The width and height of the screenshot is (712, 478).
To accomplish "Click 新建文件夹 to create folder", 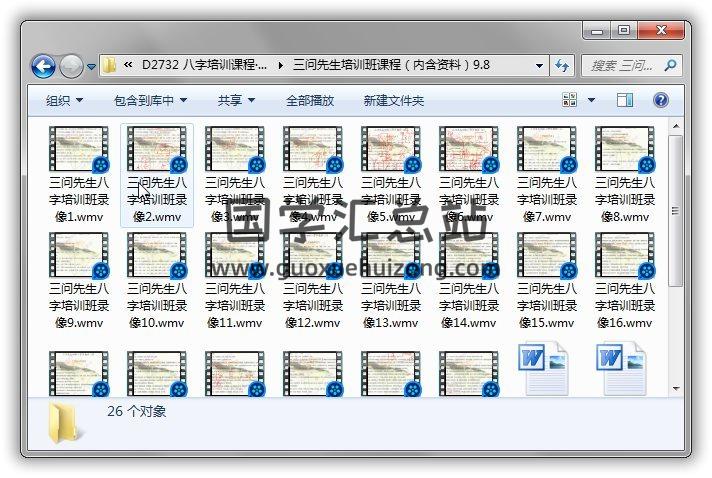I will pos(394,100).
